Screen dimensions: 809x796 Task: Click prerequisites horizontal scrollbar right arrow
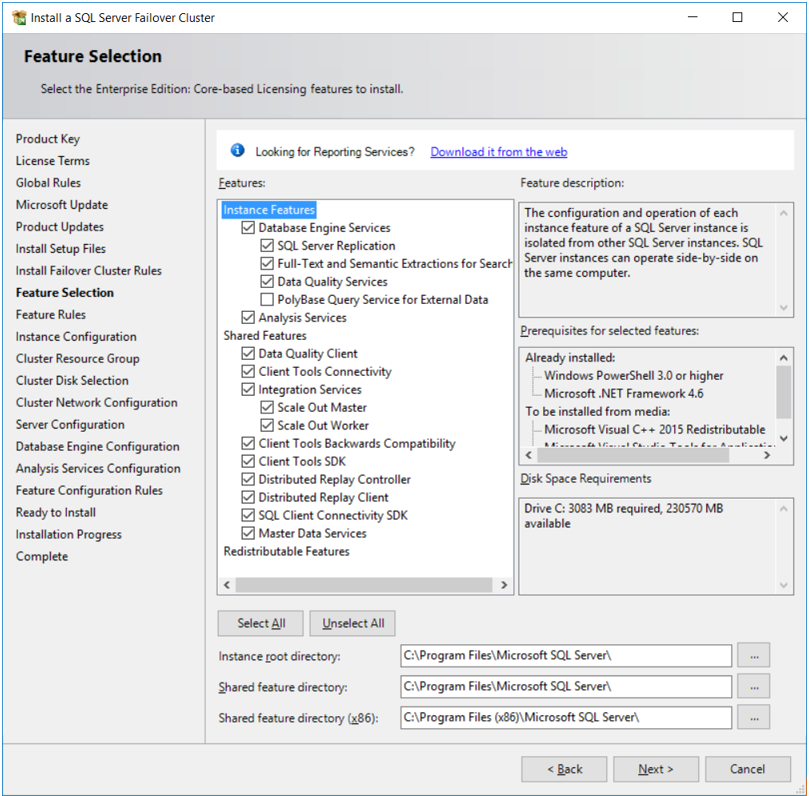(767, 455)
